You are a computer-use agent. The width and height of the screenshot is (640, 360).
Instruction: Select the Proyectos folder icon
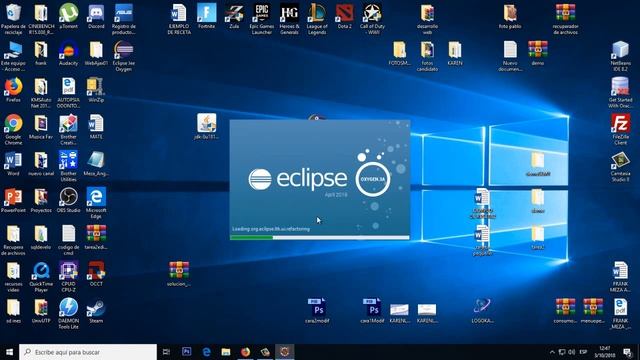coord(41,200)
